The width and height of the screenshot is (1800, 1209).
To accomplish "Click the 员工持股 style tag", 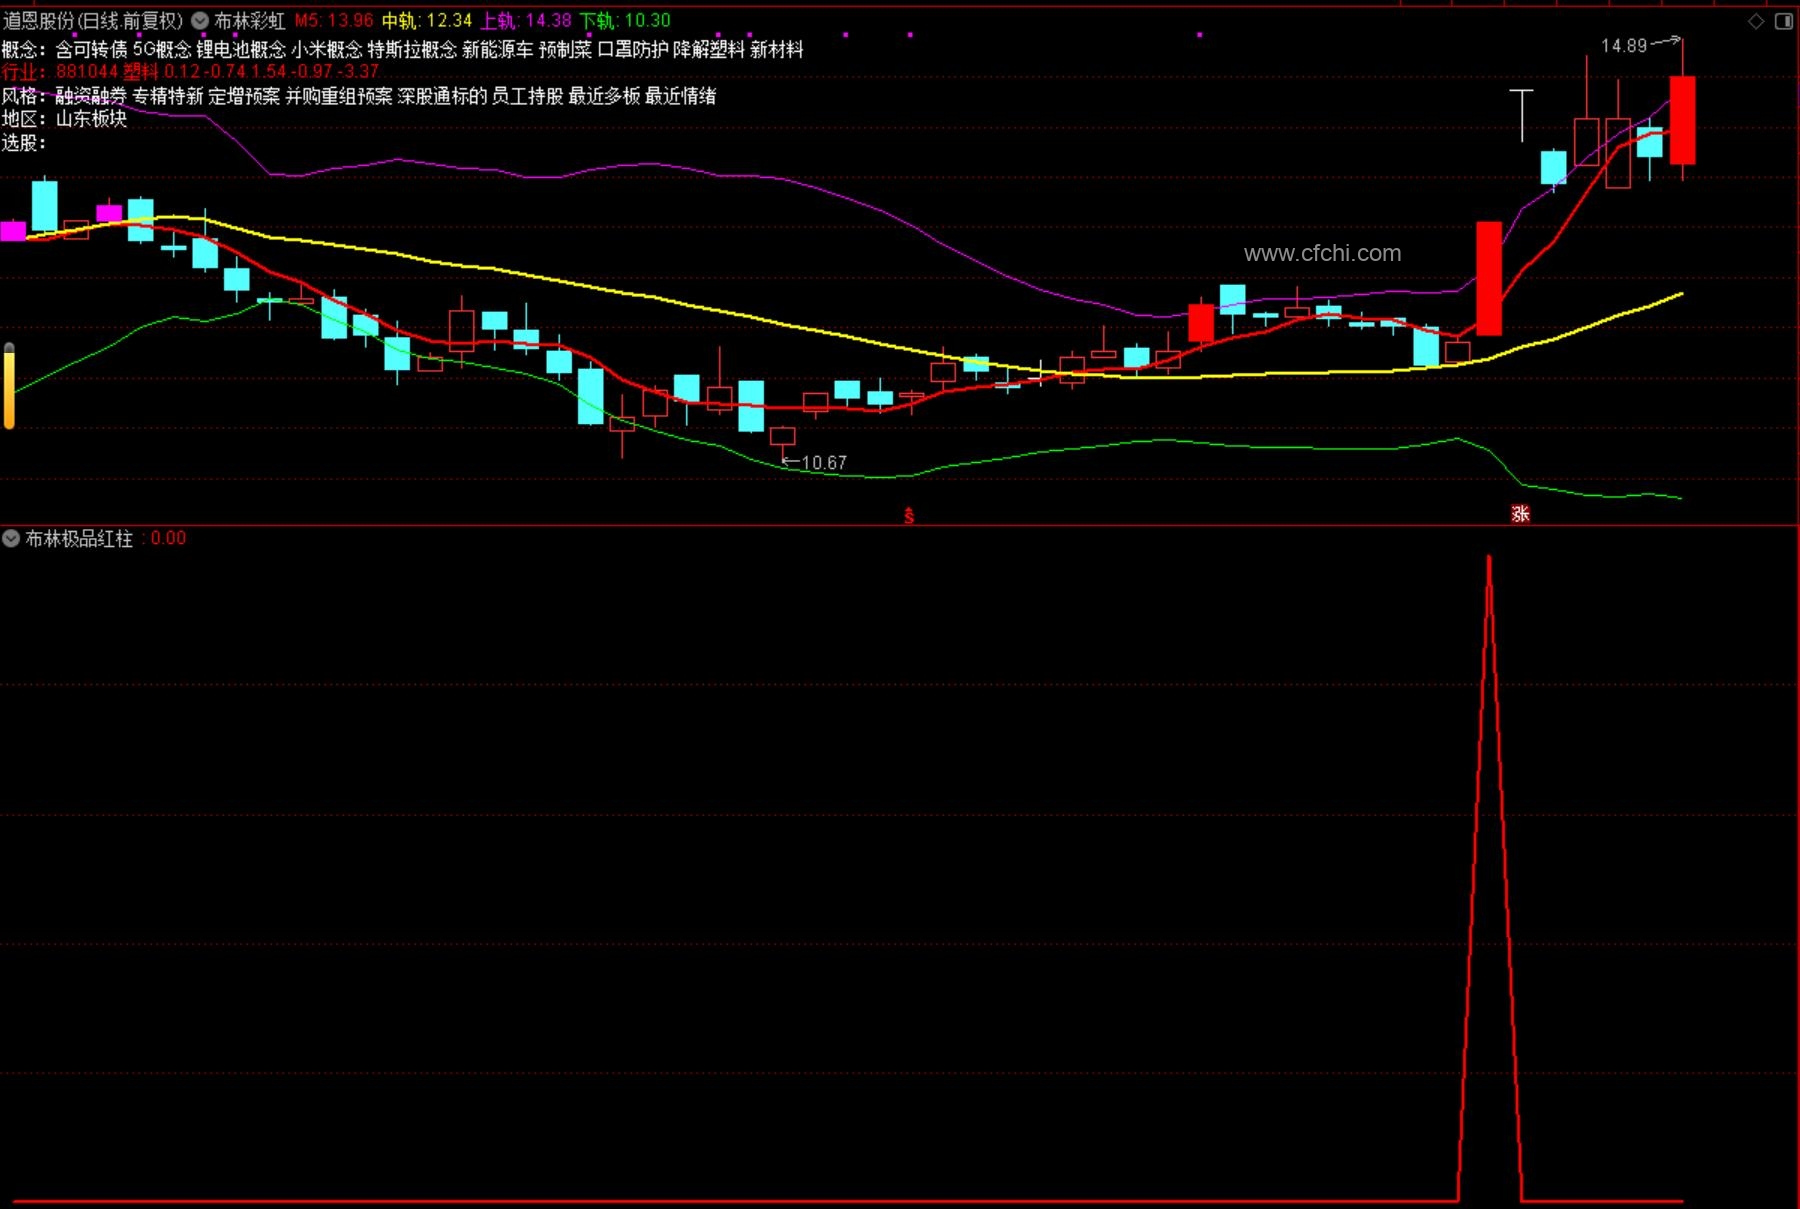I will 527,96.
